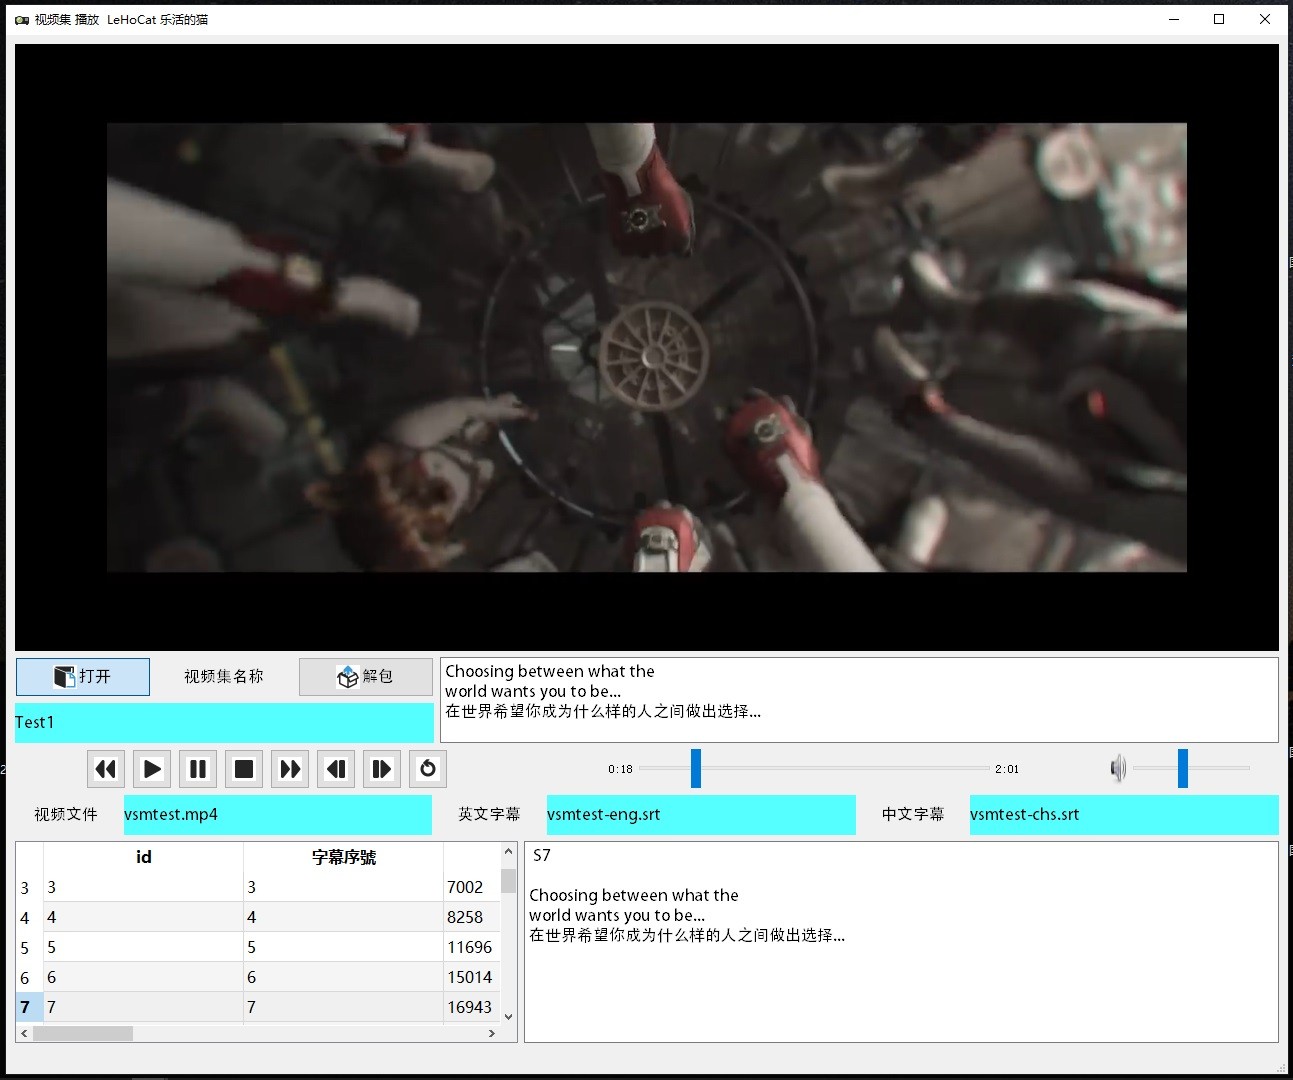
Task: Click the S7 subtitle detail panel
Action: [x=901, y=942]
